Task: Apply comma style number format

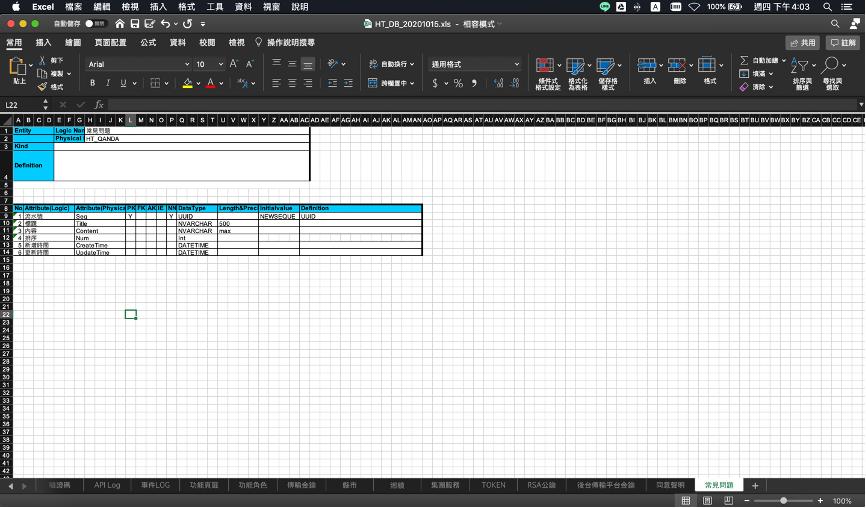Action: (x=474, y=83)
